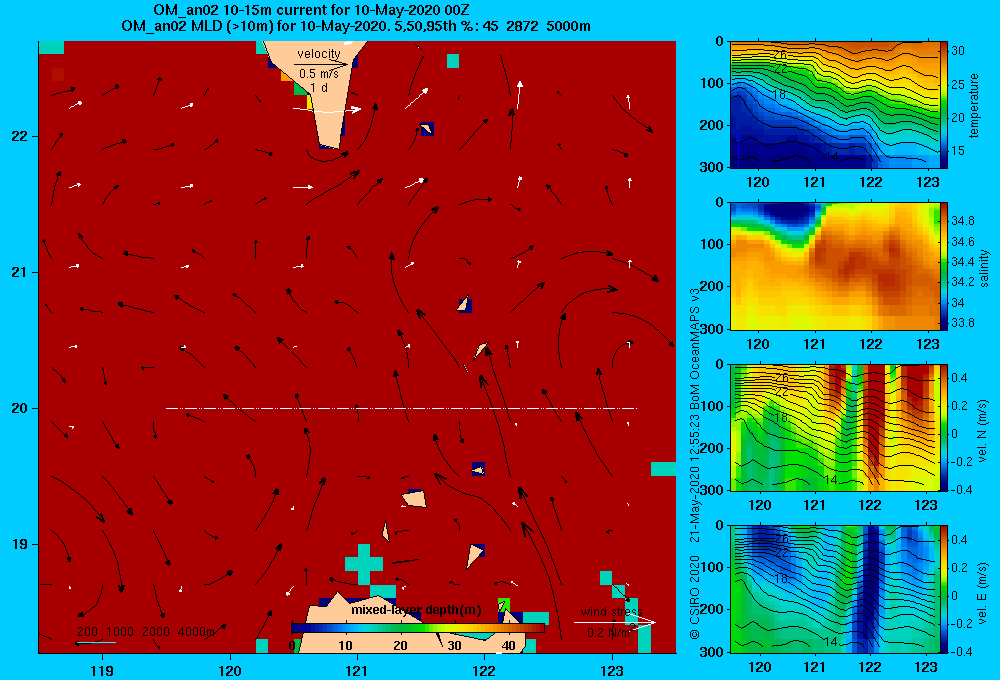The image size is (1000, 680).
Task: Click the "0.5 m/s" velocity scale text
Action: (x=319, y=73)
